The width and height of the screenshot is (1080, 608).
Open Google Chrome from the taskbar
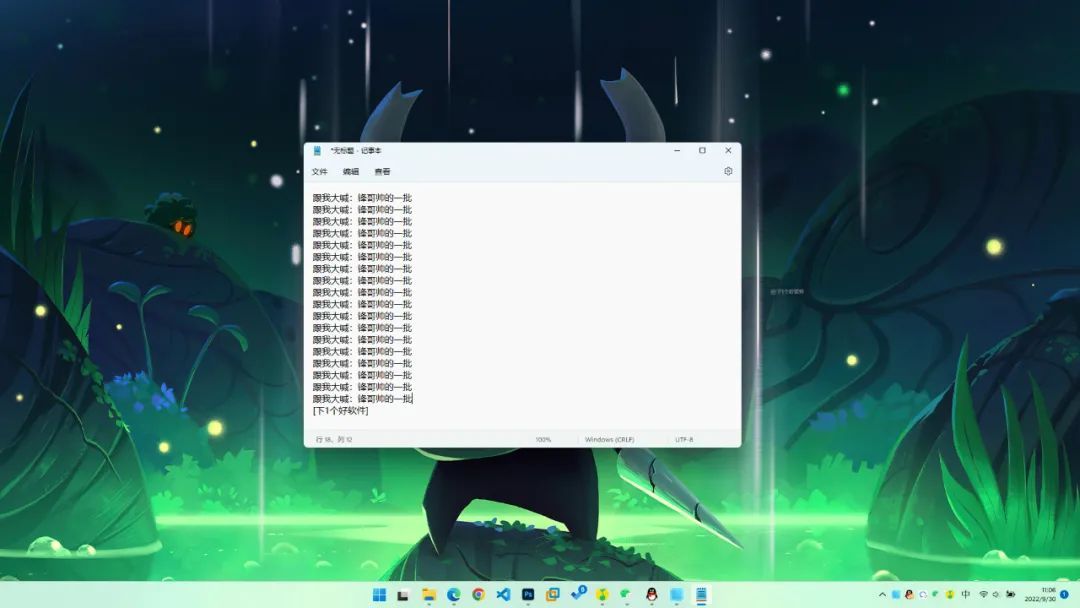pyautogui.click(x=478, y=595)
